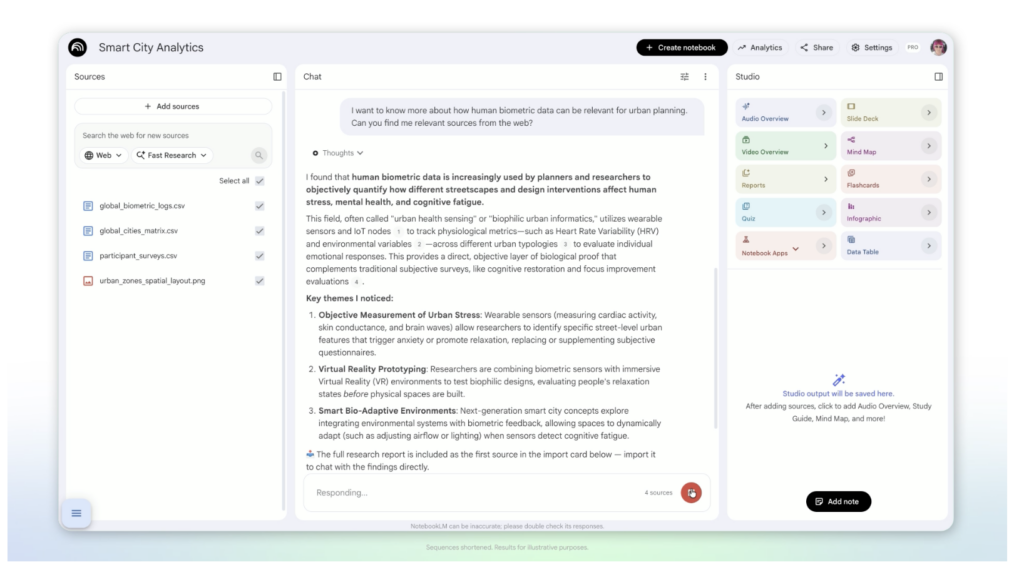This screenshot has width=1024, height=567.
Task: Click the Mind Map icon
Action: click(x=851, y=139)
